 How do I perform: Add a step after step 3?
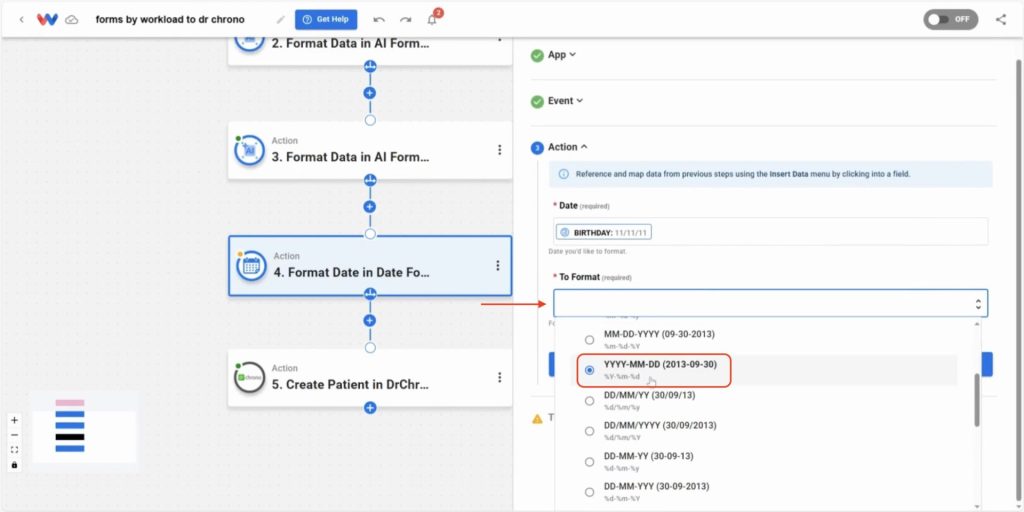tap(370, 206)
